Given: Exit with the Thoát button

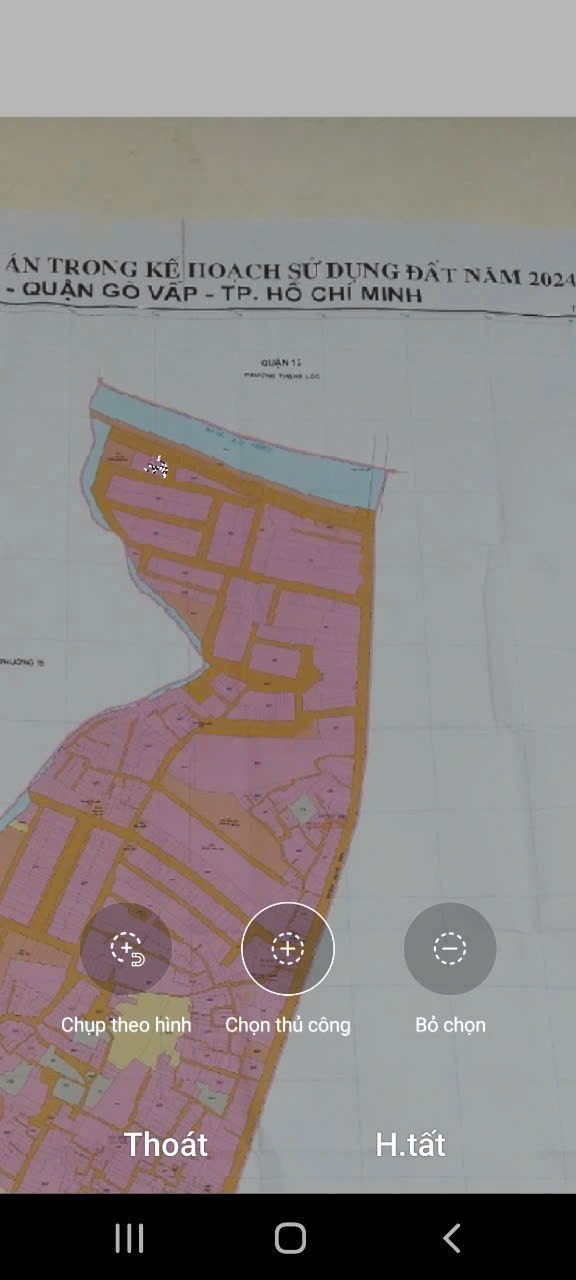Looking at the screenshot, I should [166, 1144].
